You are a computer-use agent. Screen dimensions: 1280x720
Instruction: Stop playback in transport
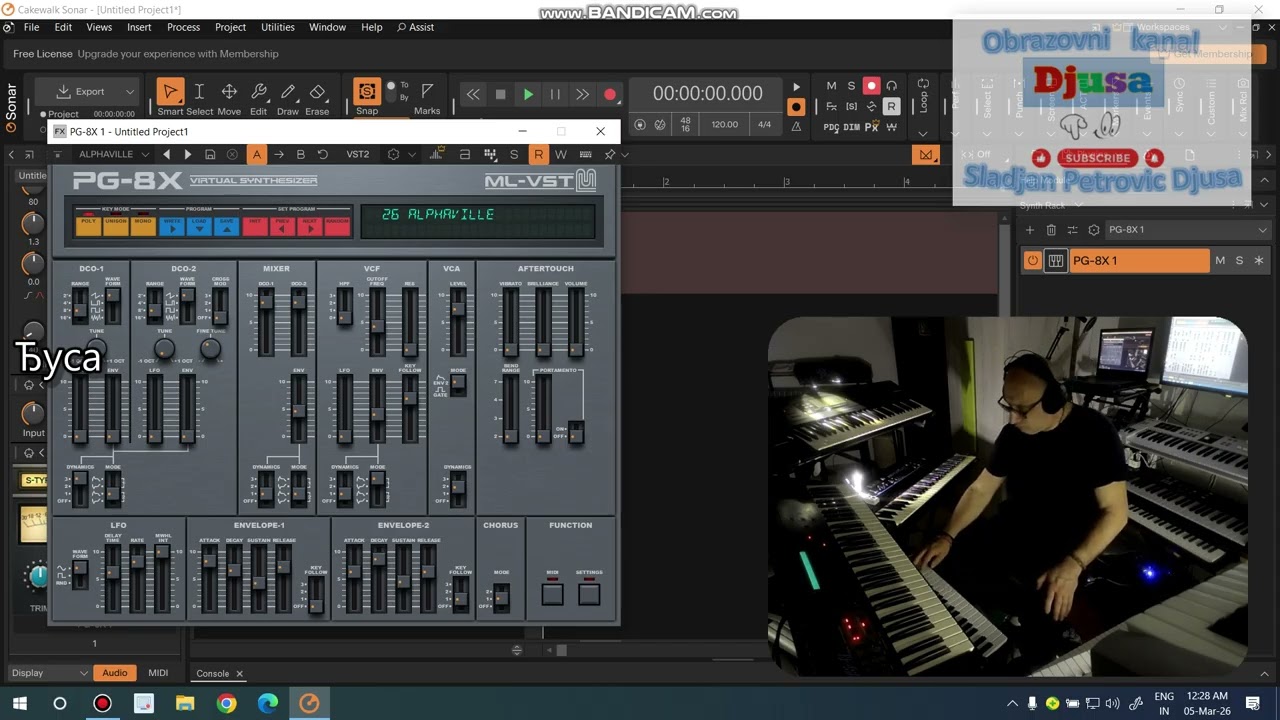point(501,95)
